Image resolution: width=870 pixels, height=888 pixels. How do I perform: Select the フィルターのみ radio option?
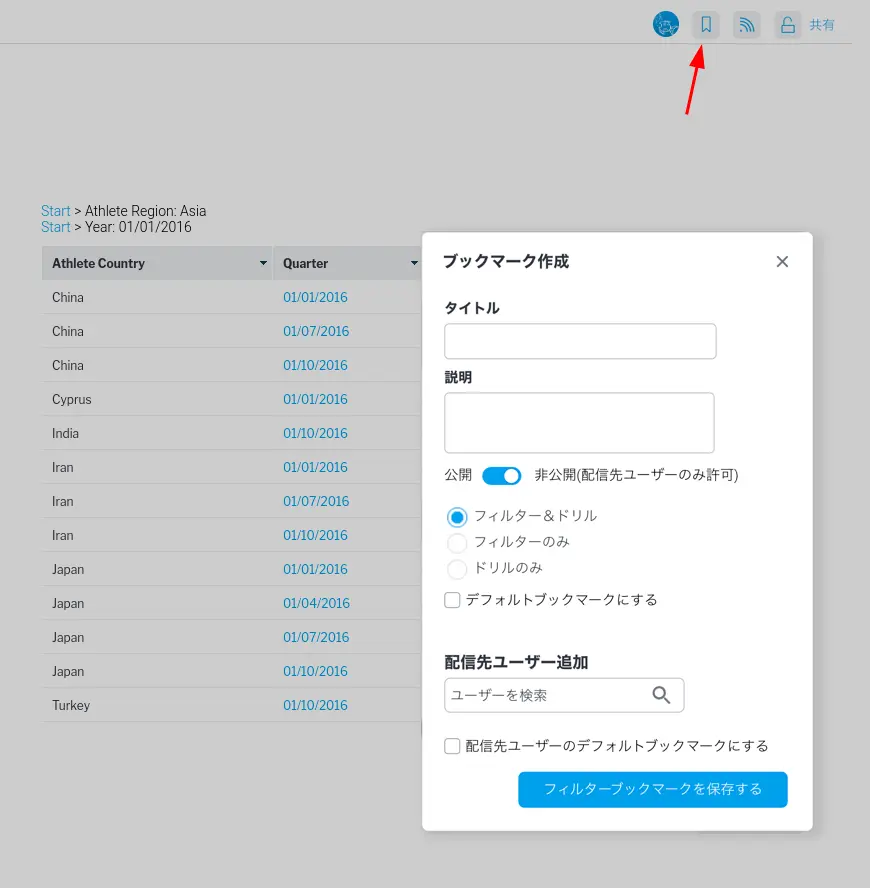point(457,543)
